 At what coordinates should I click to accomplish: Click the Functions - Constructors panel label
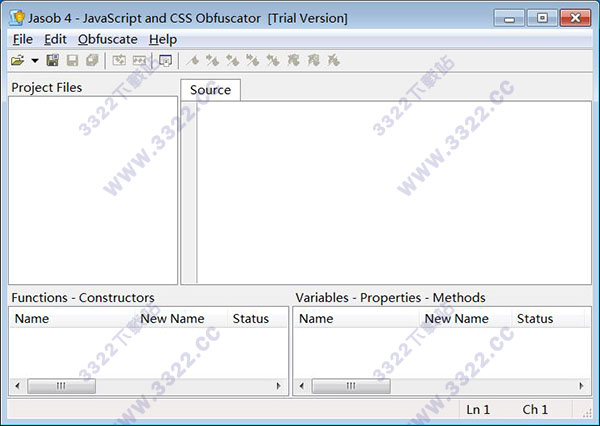(x=83, y=297)
